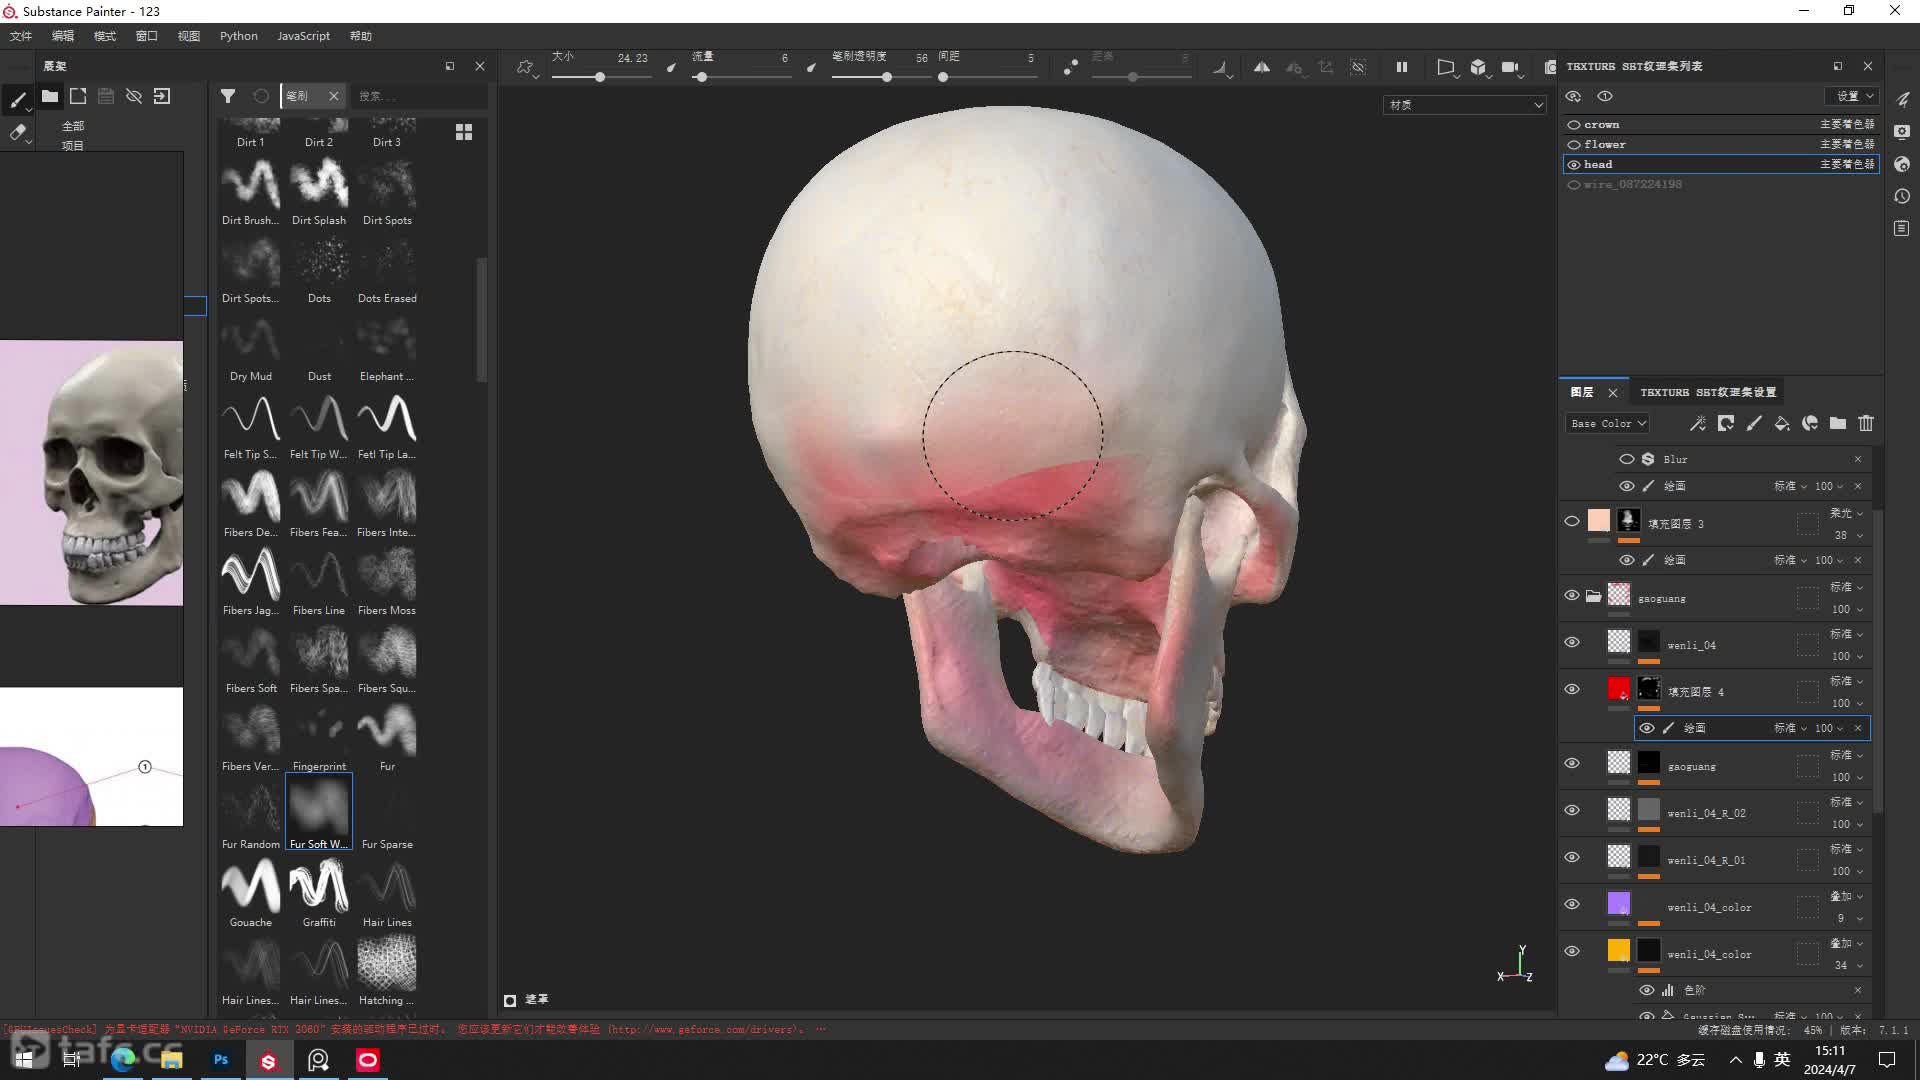Click the 3D cube viewport mode icon

click(x=1478, y=67)
